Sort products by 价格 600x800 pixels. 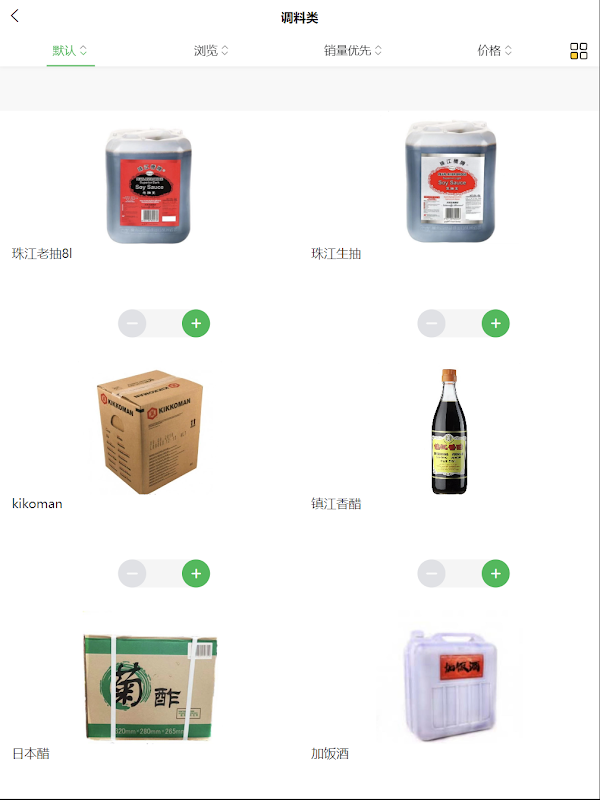(494, 51)
